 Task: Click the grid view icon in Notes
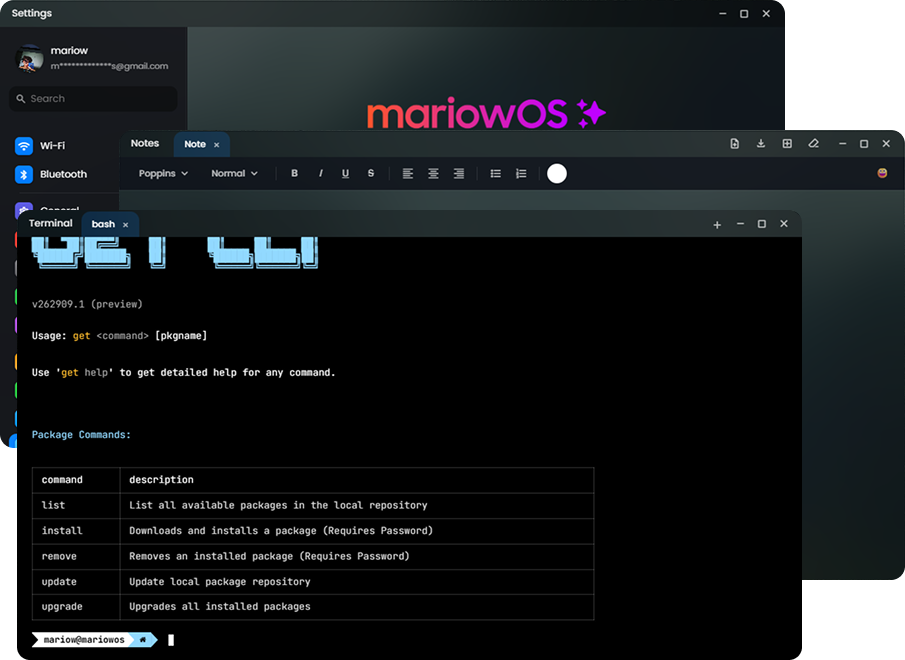787,144
